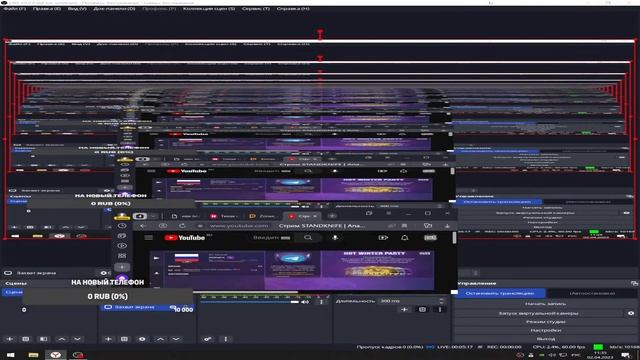
Task: Click the Запуск виртуальной камеры button
Action: [x=538, y=313]
